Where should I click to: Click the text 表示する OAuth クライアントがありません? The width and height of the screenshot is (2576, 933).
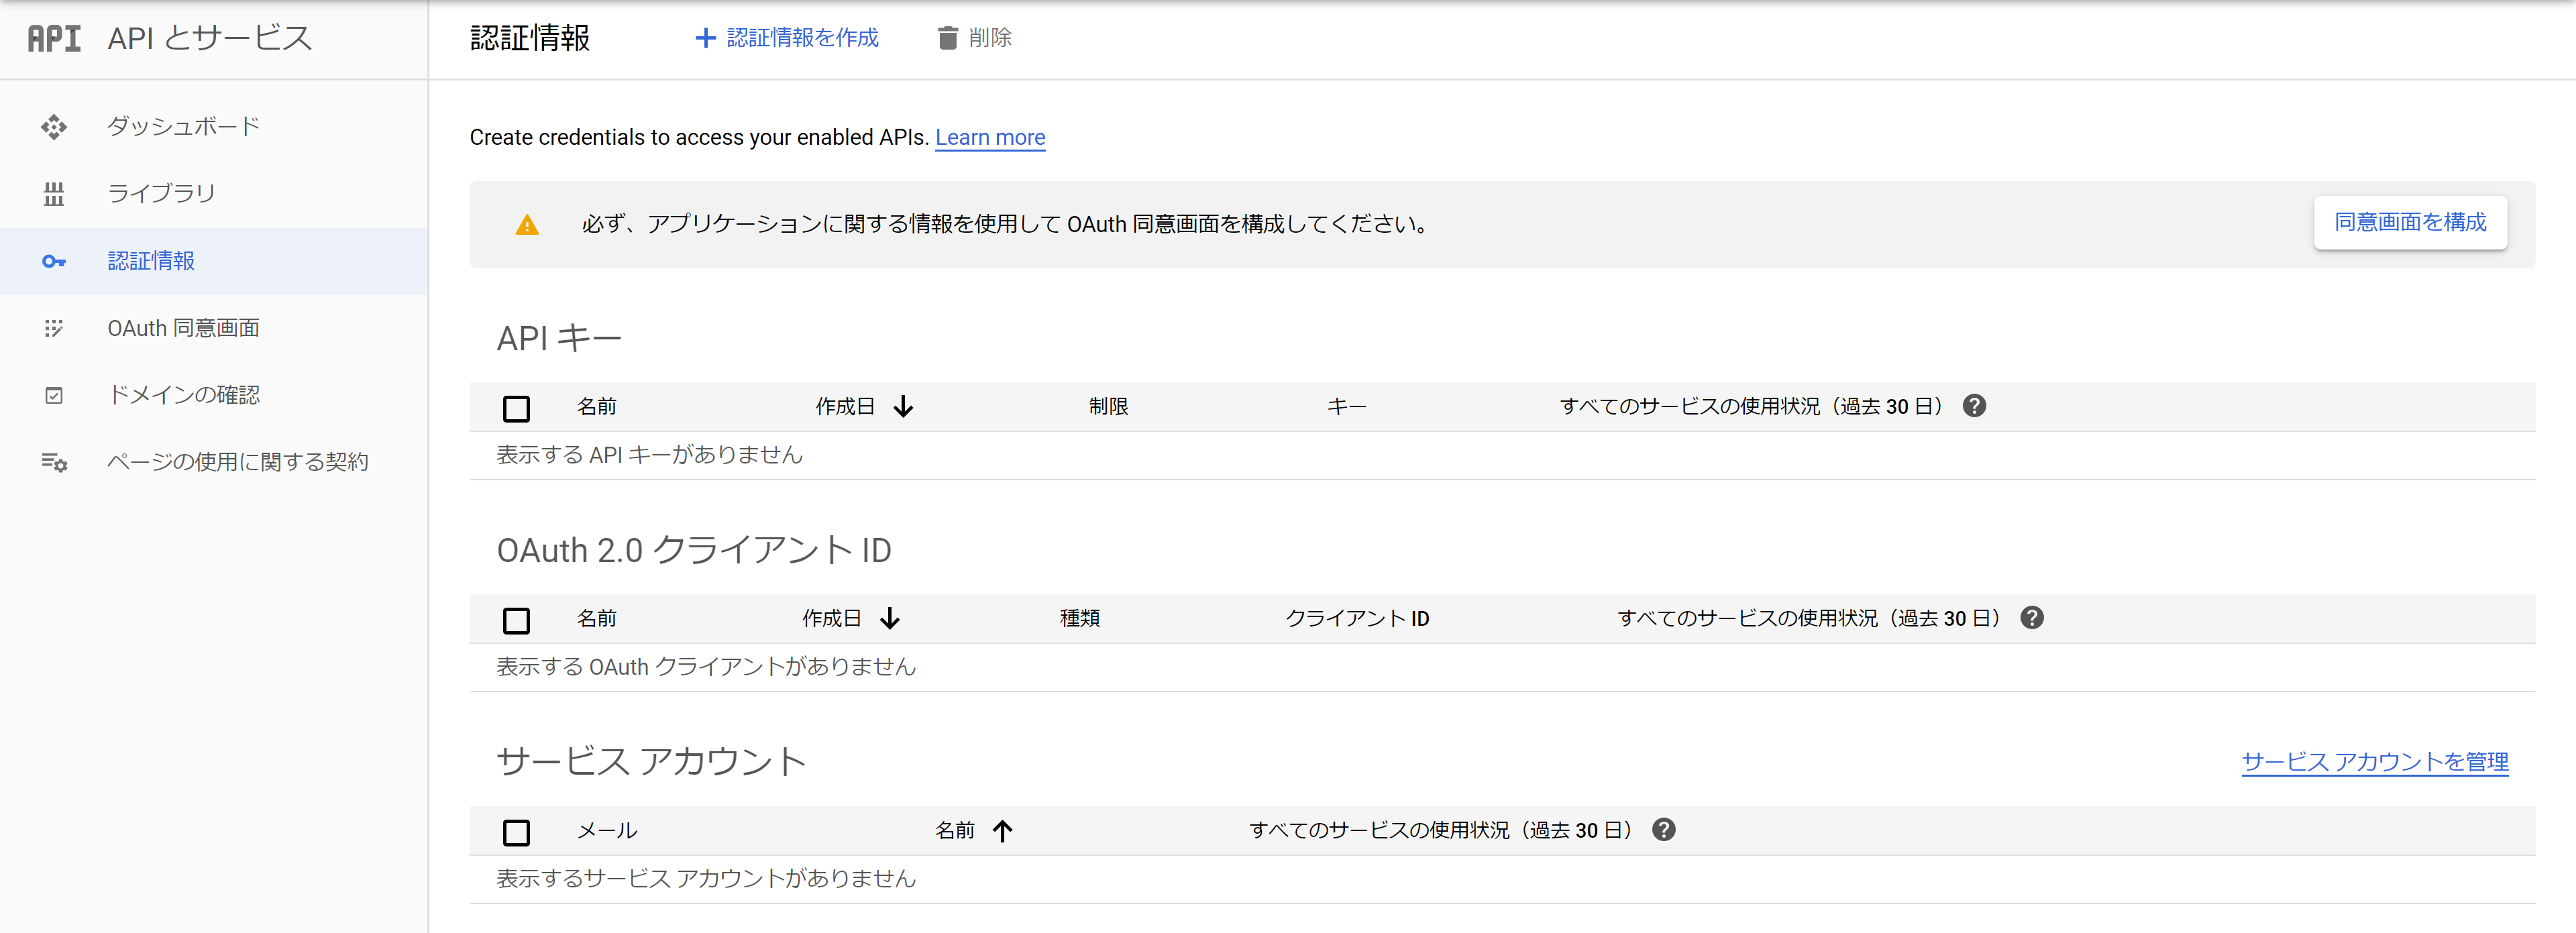click(706, 667)
